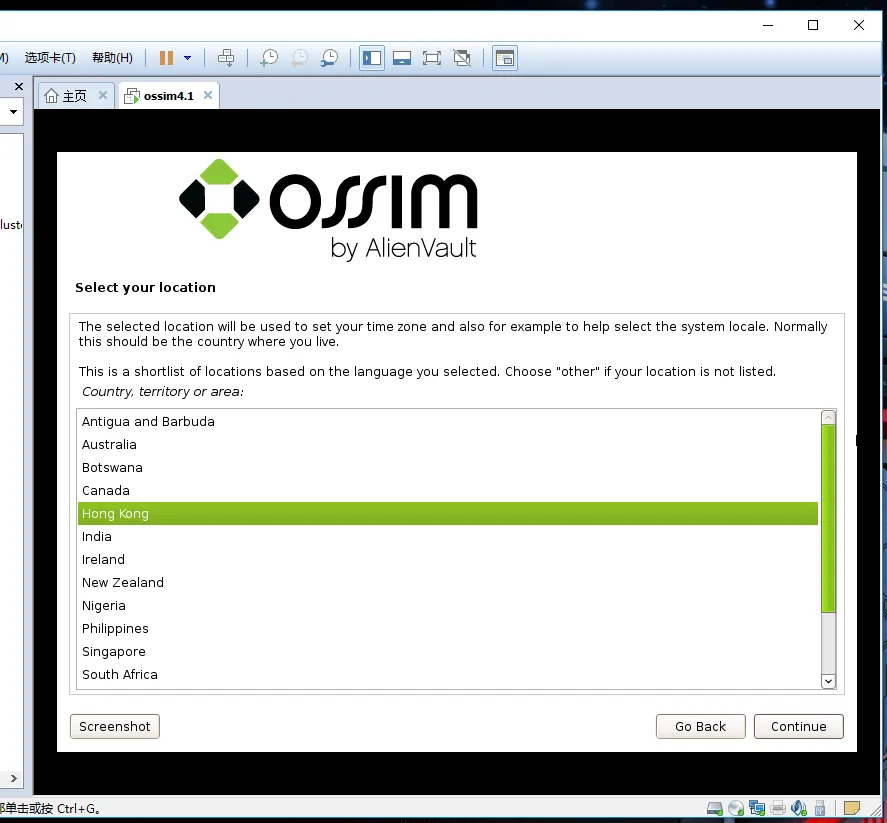Select Singapore in the country list
Screen dimensions: 887x823
coord(448,652)
